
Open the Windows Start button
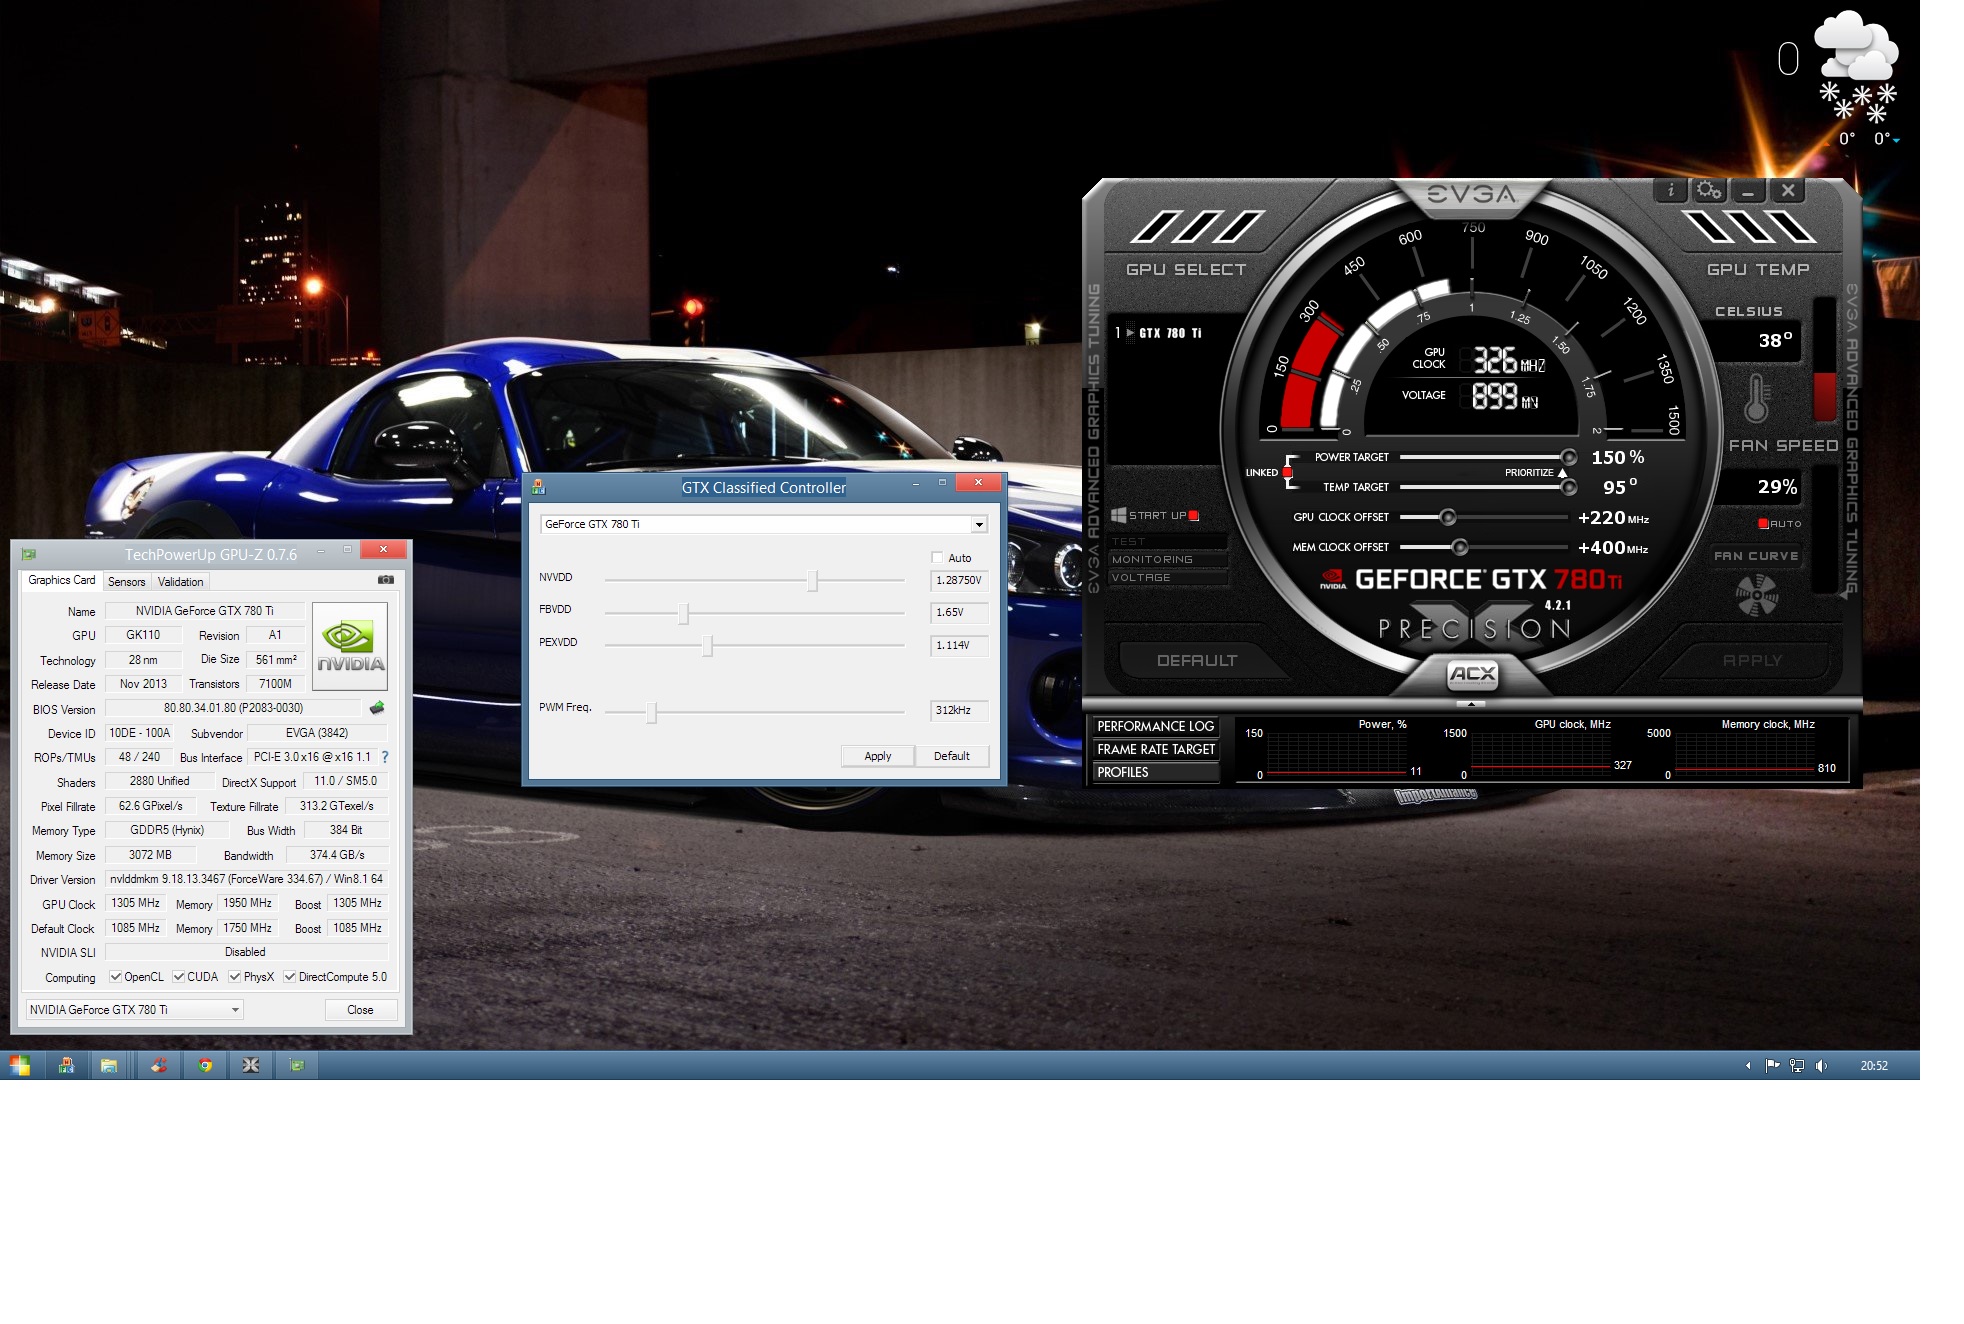coord(19,1065)
